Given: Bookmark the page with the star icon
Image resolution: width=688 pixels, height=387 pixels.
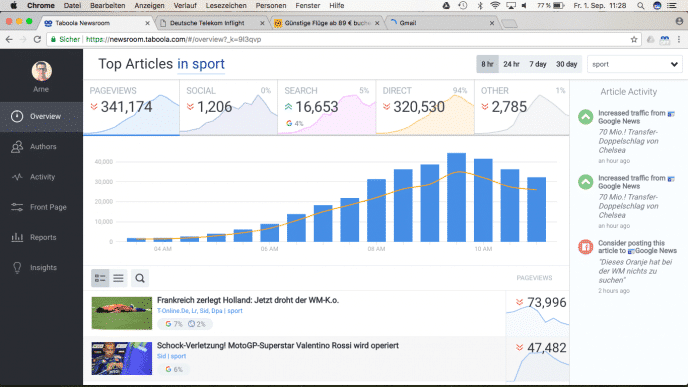Looking at the screenshot, I should tap(634, 39).
